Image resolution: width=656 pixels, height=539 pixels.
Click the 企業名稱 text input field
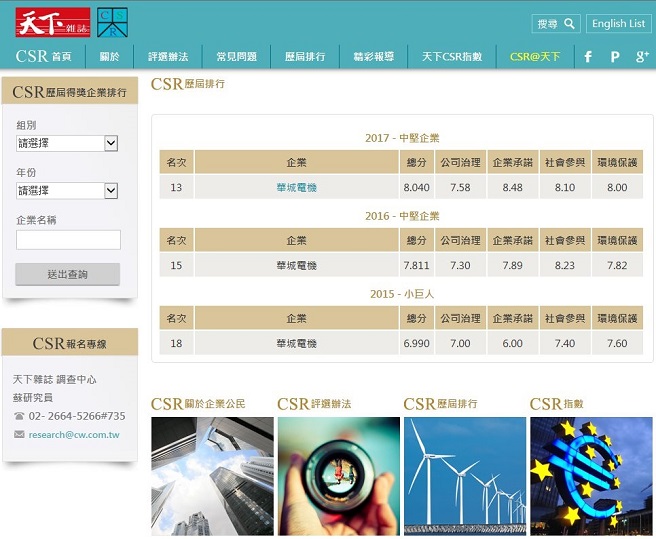(x=68, y=239)
